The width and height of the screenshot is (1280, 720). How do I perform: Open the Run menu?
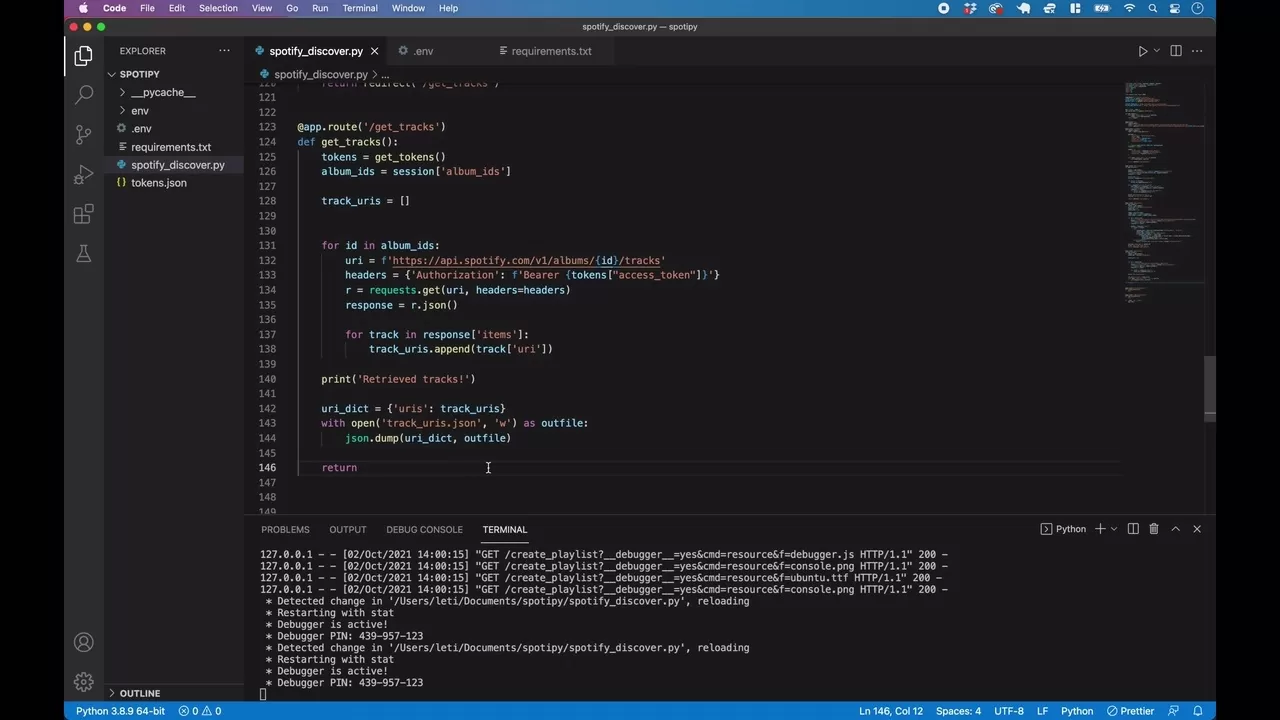pos(320,8)
